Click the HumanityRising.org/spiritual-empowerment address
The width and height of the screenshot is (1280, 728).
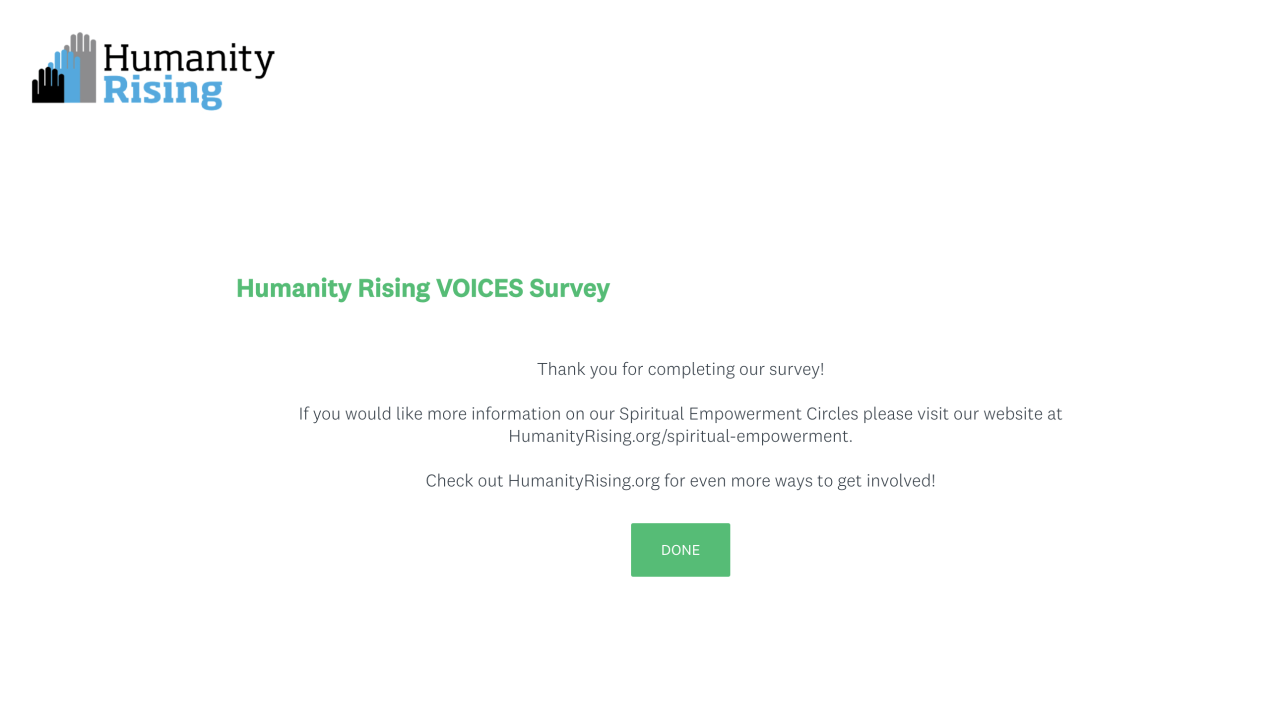coord(680,436)
